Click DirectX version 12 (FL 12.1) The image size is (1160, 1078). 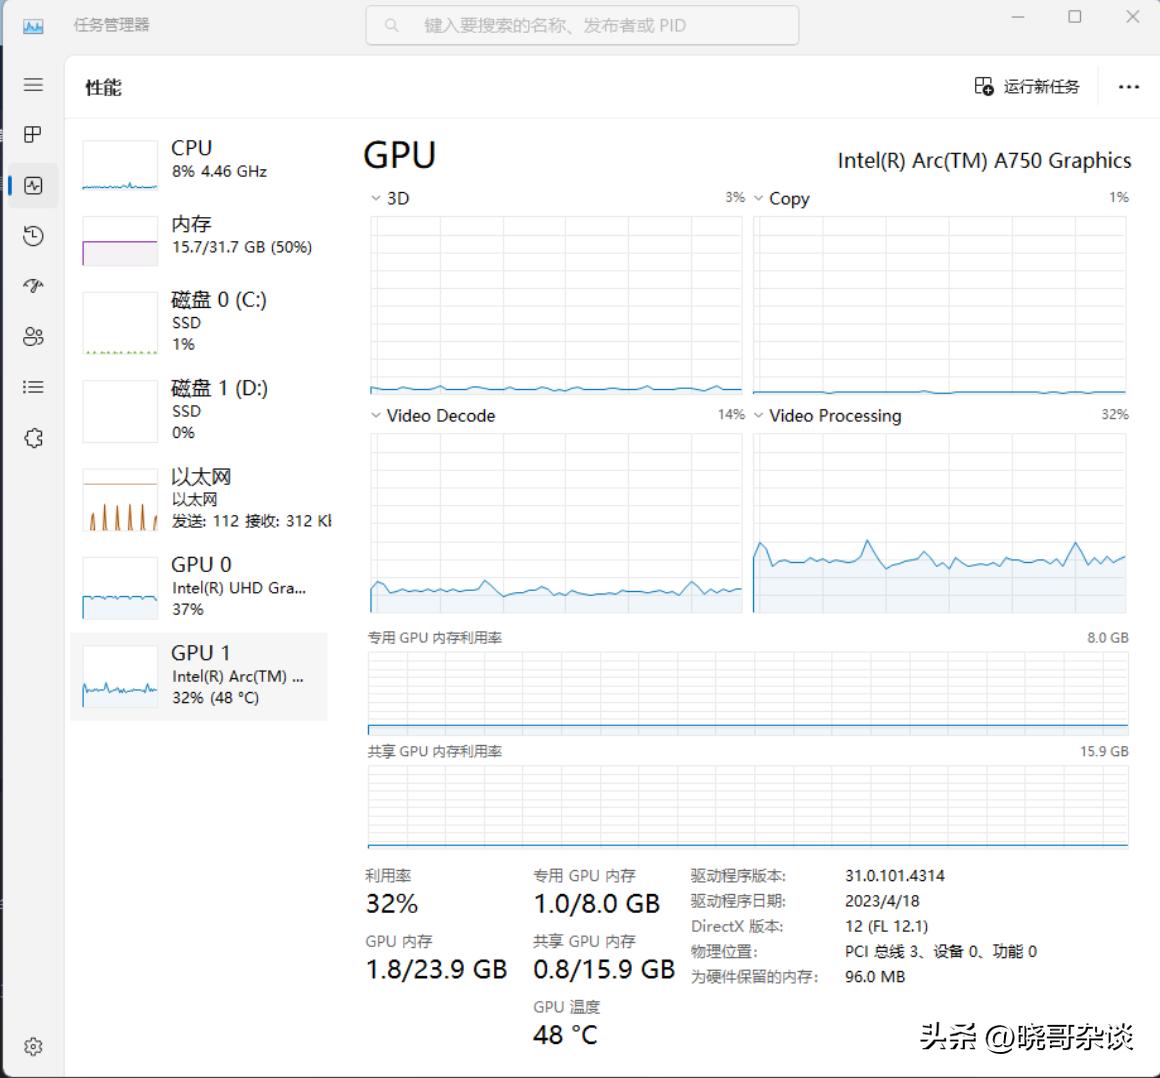point(886,926)
